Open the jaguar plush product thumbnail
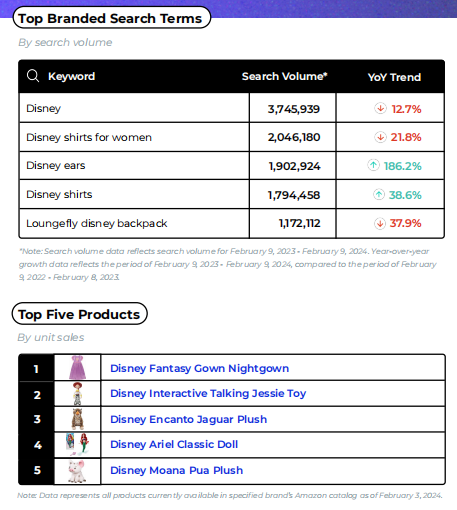 coord(78,419)
